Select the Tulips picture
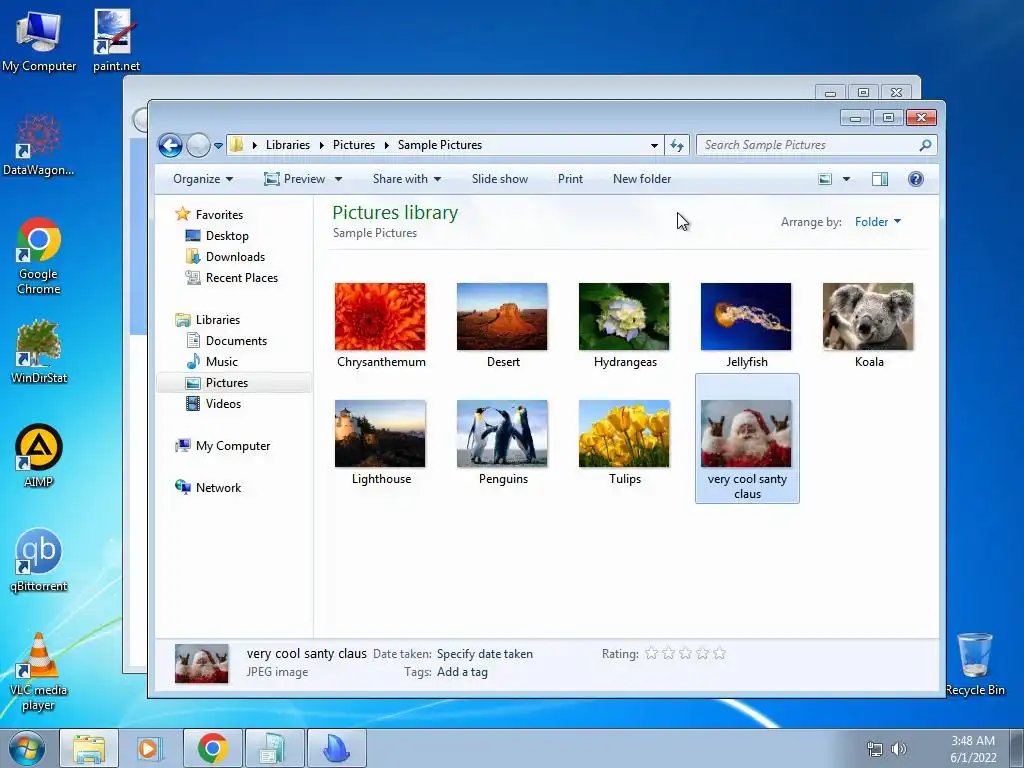The image size is (1024, 768). [x=624, y=442]
